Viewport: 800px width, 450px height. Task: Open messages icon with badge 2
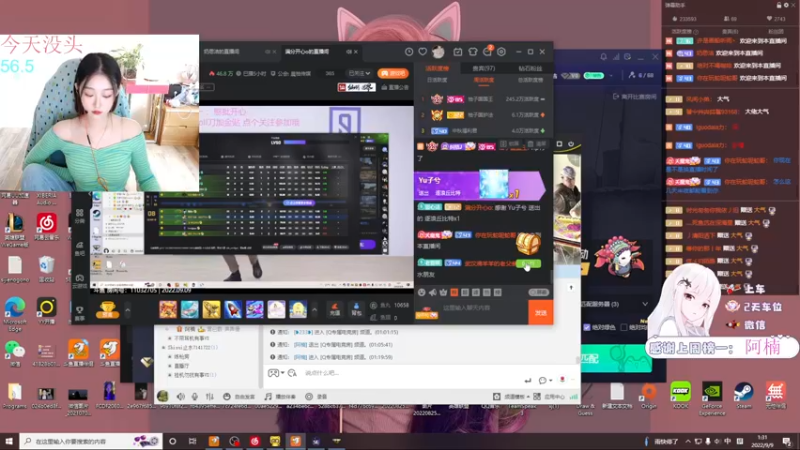pyautogui.click(x=487, y=51)
